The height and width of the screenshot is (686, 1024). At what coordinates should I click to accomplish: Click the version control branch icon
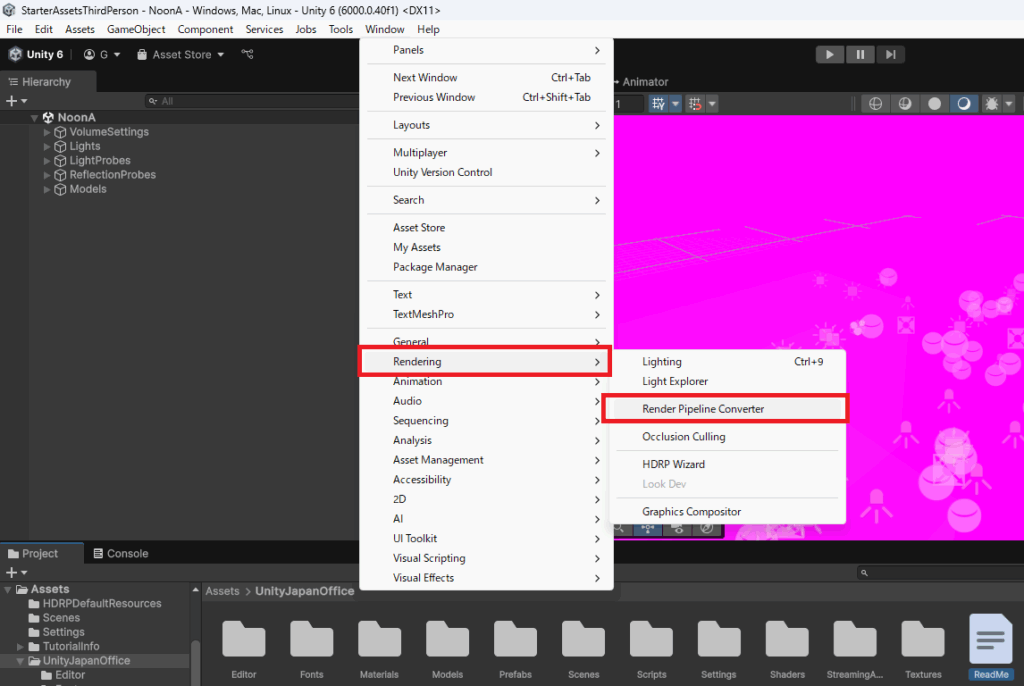(248, 54)
